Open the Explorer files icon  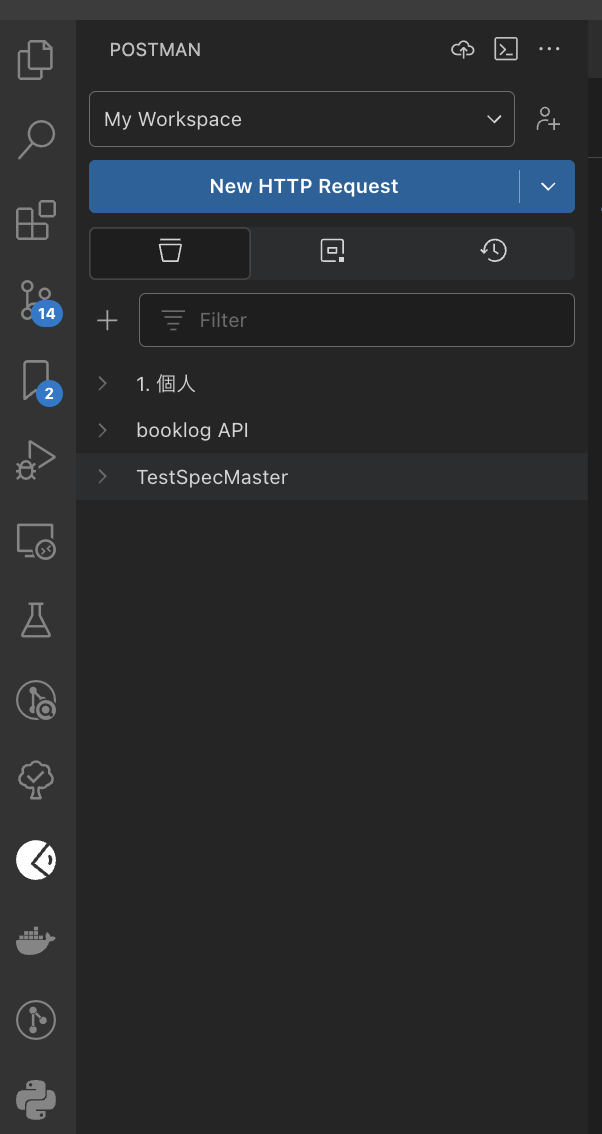click(36, 60)
